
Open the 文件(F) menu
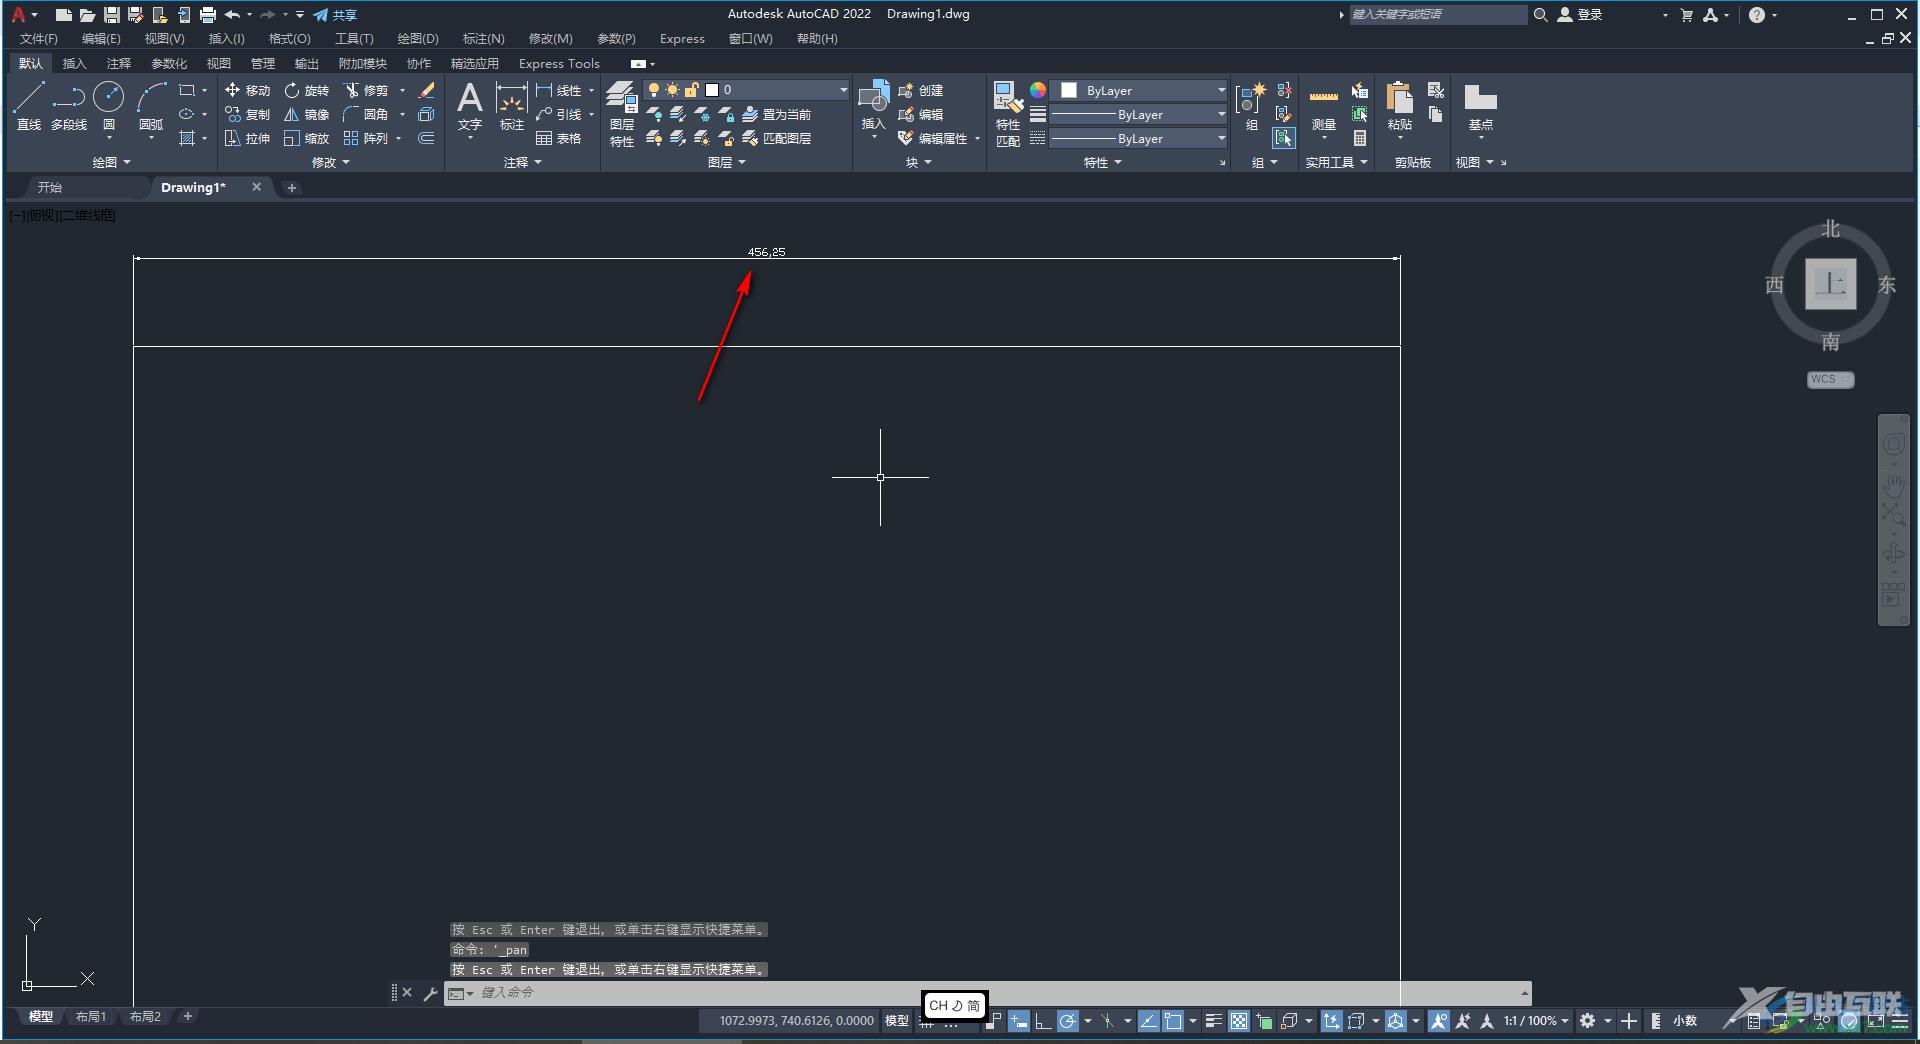pyautogui.click(x=39, y=39)
